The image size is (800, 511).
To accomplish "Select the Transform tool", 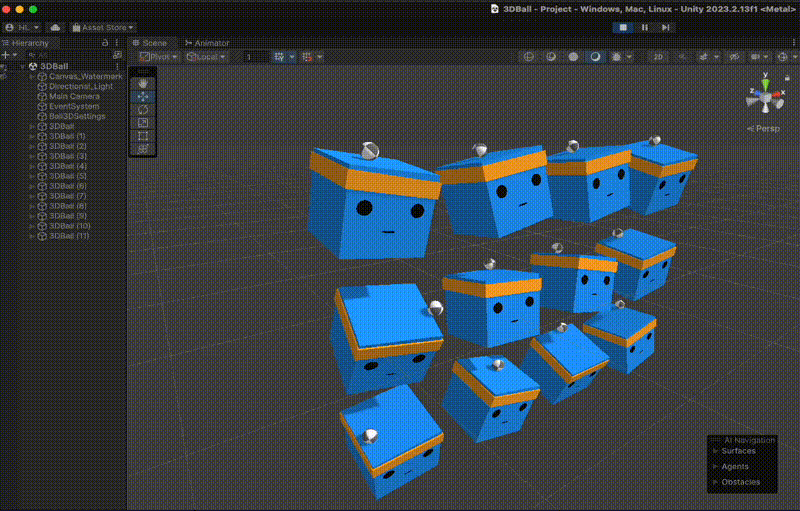I will 142,149.
